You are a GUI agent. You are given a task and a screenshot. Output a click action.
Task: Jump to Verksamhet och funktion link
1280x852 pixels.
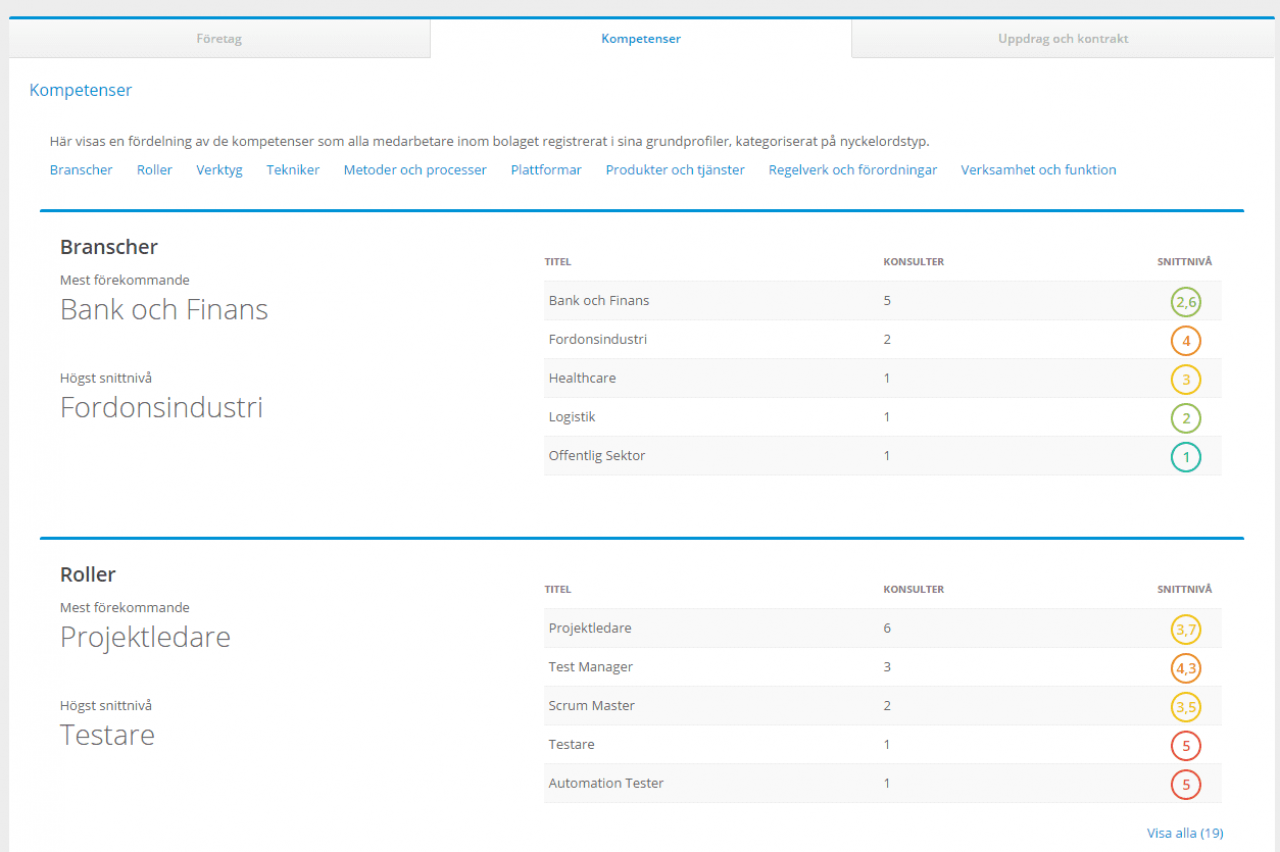click(1038, 170)
